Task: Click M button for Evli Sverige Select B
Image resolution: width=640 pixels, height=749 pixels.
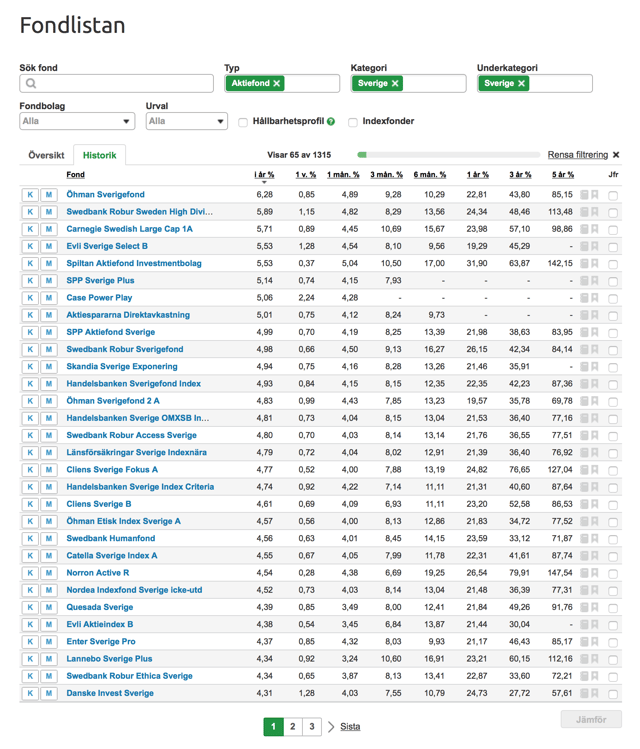Action: (x=49, y=246)
